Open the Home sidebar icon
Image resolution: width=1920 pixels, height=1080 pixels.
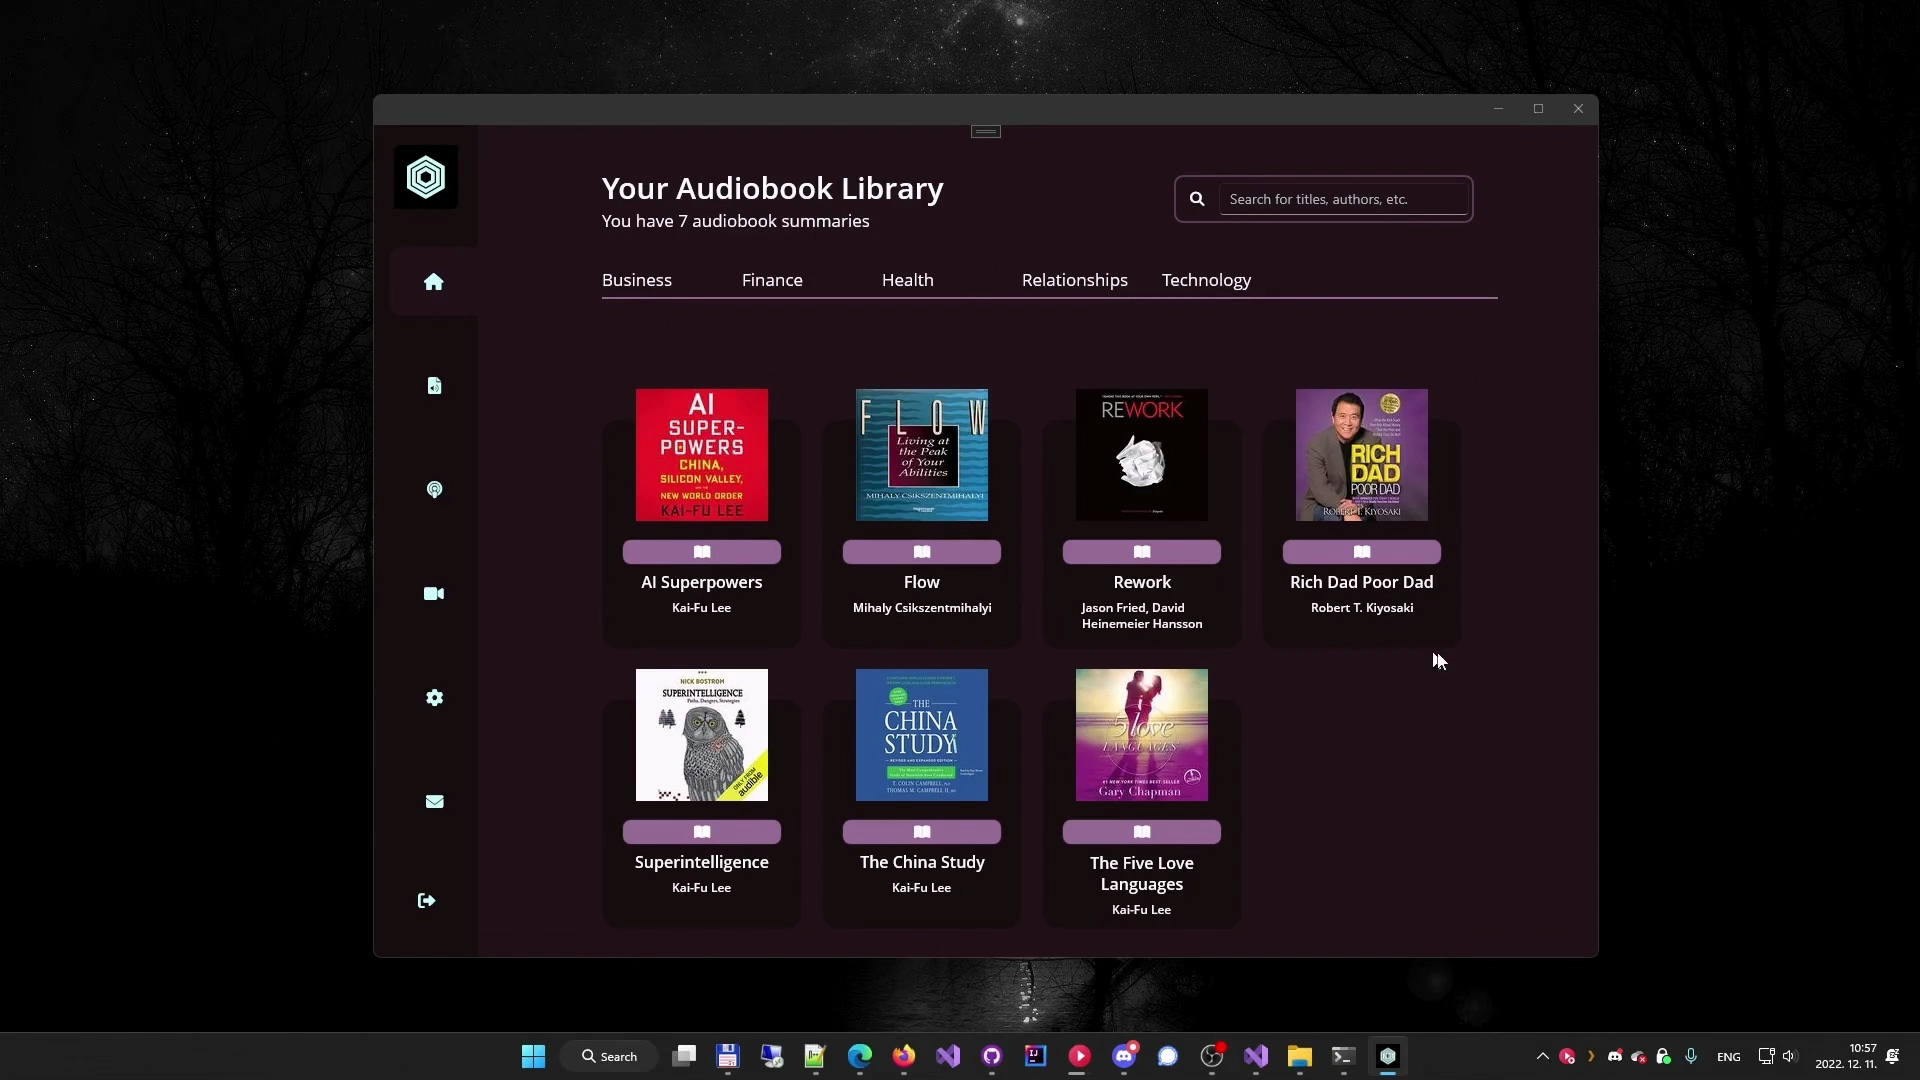point(433,282)
